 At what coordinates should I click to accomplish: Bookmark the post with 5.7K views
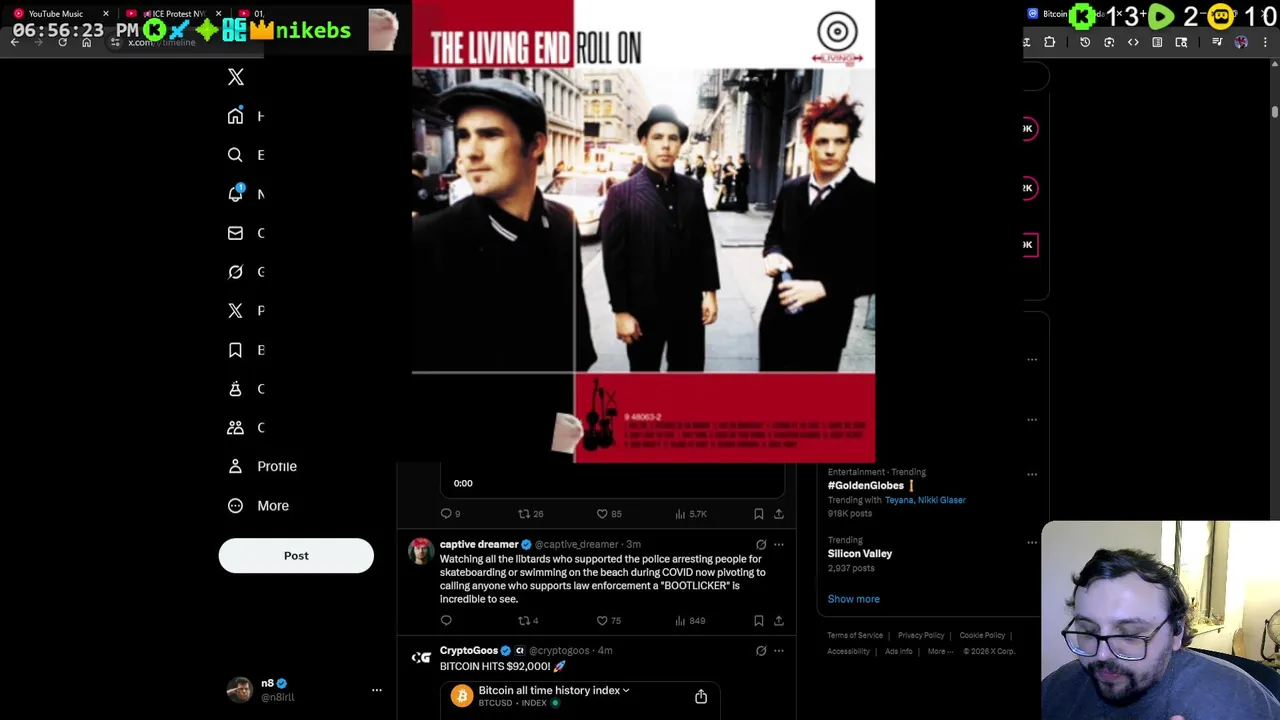pos(759,514)
